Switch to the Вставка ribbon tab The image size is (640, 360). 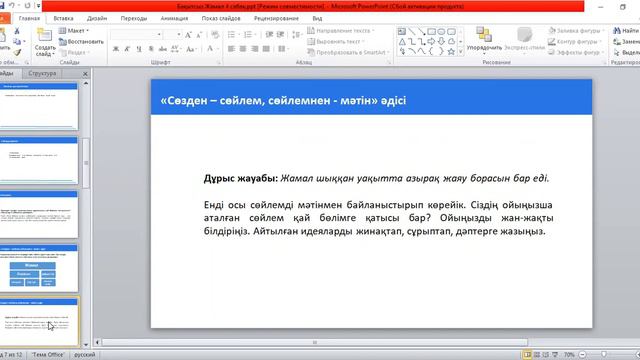tap(63, 18)
